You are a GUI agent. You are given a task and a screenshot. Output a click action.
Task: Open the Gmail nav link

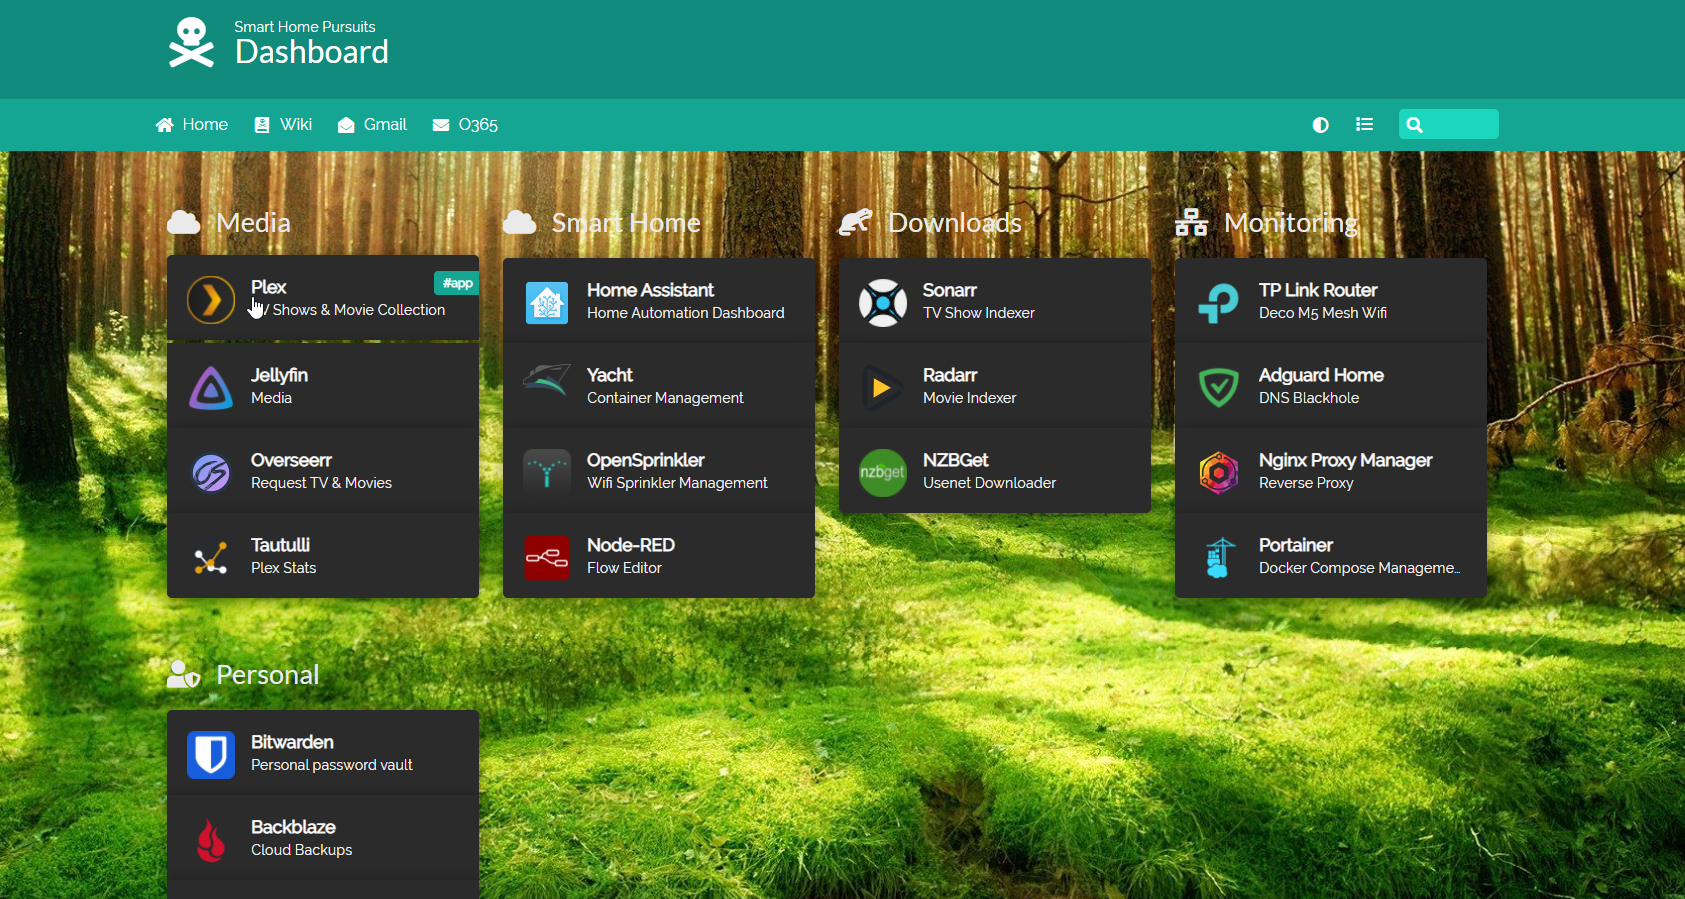pyautogui.click(x=372, y=125)
